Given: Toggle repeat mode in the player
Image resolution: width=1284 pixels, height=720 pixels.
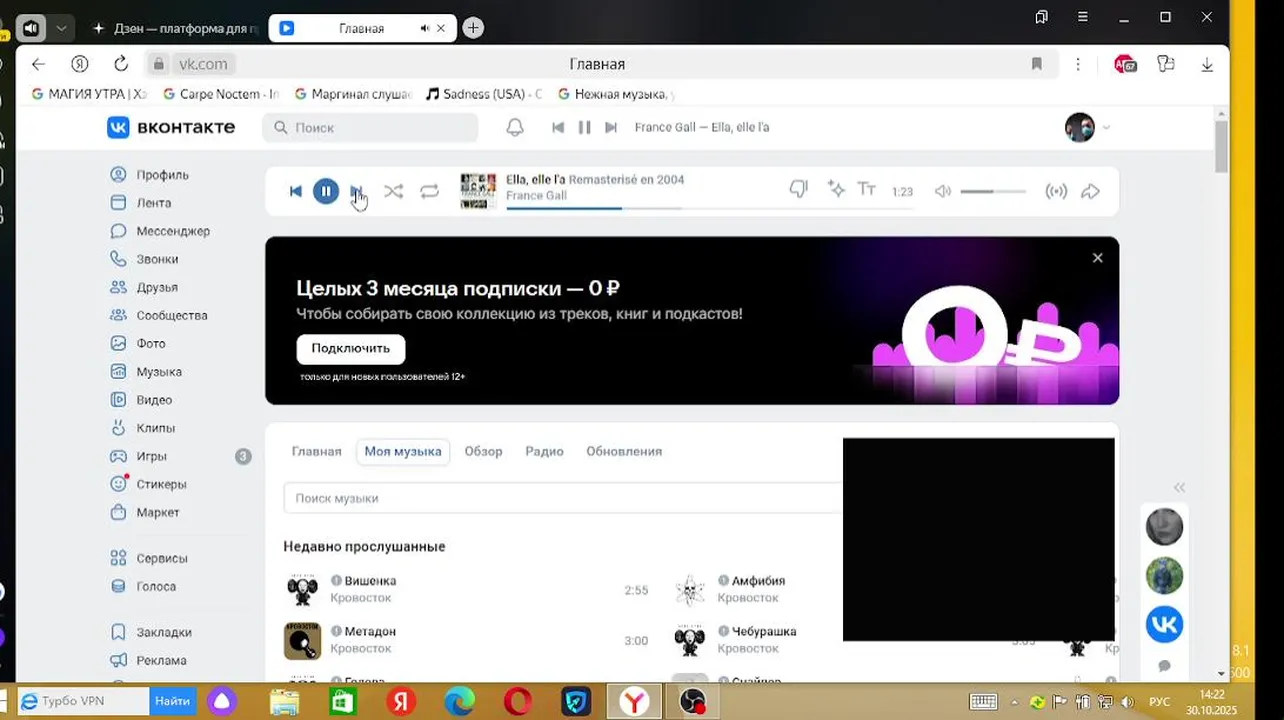Looking at the screenshot, I should click(429, 191).
